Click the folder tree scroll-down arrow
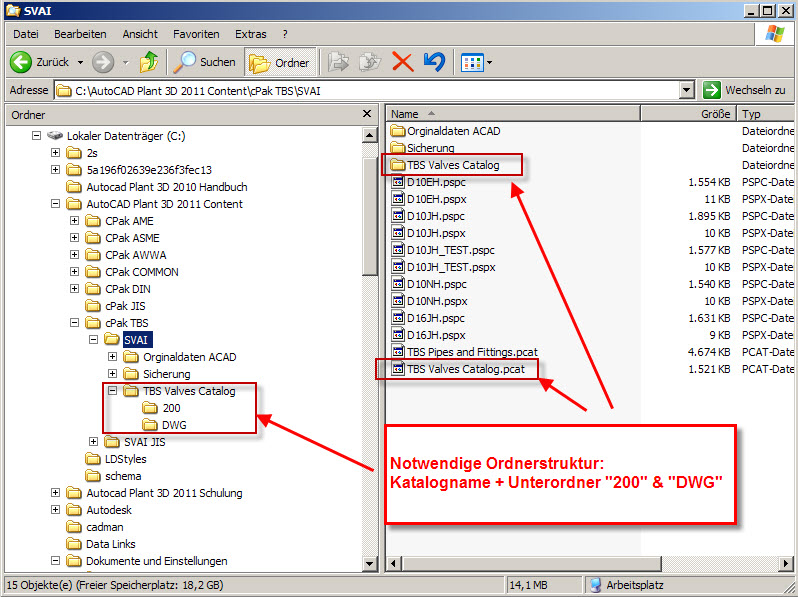The image size is (798, 597). (x=369, y=563)
